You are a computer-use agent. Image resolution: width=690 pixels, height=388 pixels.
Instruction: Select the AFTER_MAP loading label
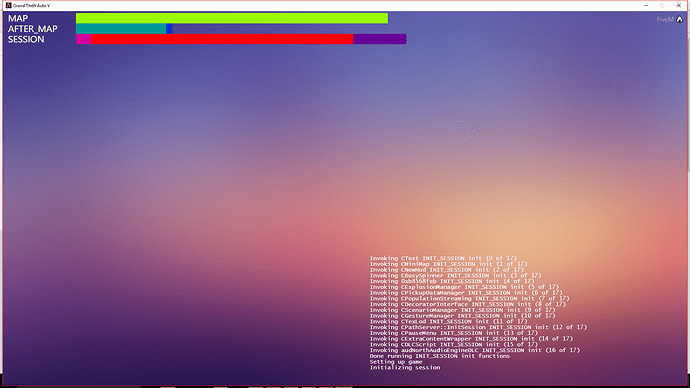(x=33, y=29)
